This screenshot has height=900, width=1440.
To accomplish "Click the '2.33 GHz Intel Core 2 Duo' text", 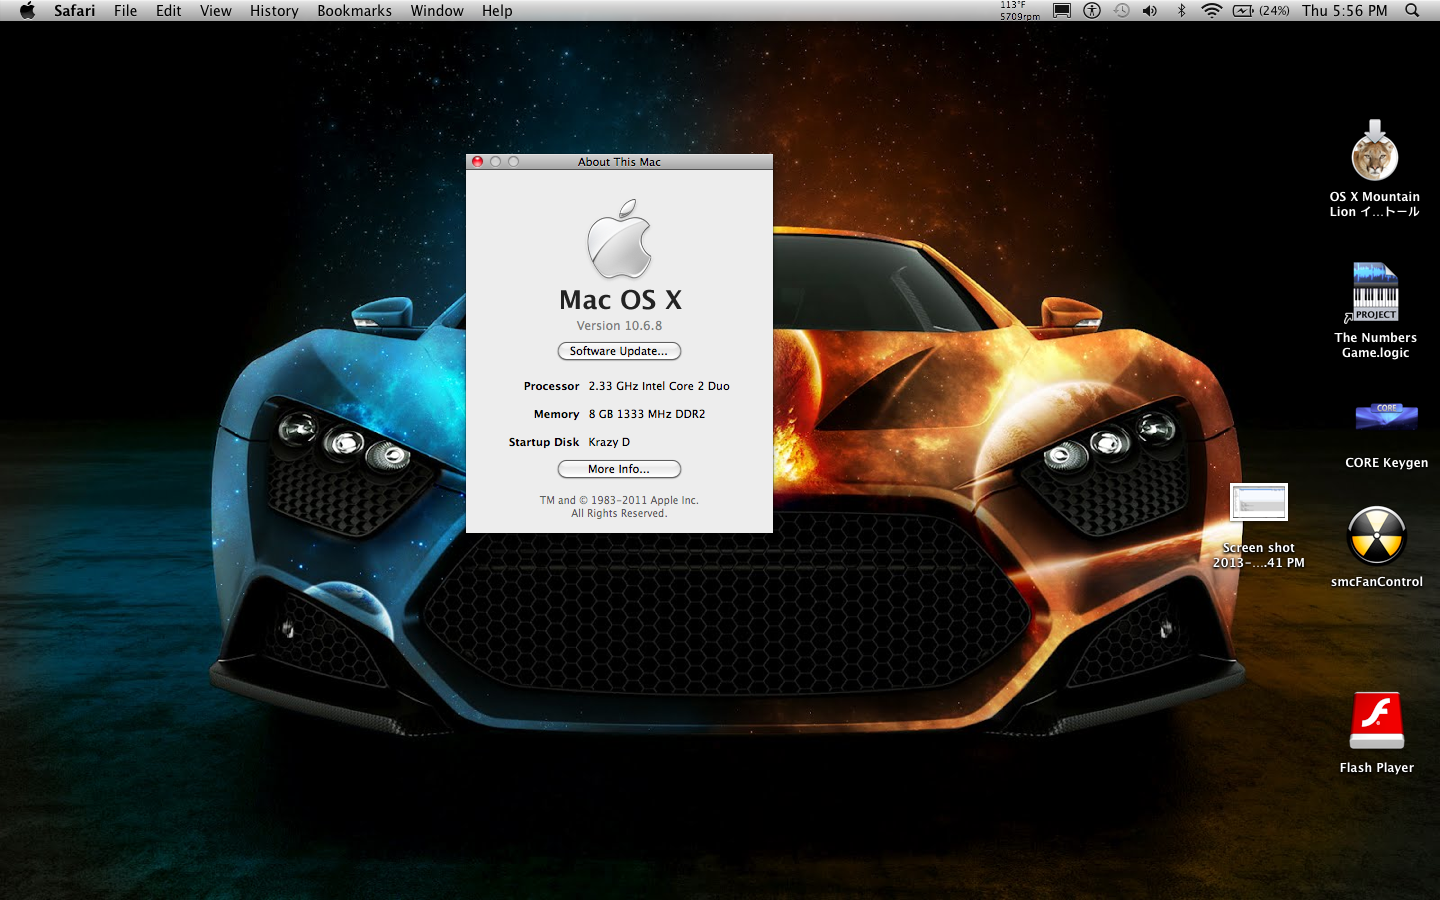I will 659,386.
